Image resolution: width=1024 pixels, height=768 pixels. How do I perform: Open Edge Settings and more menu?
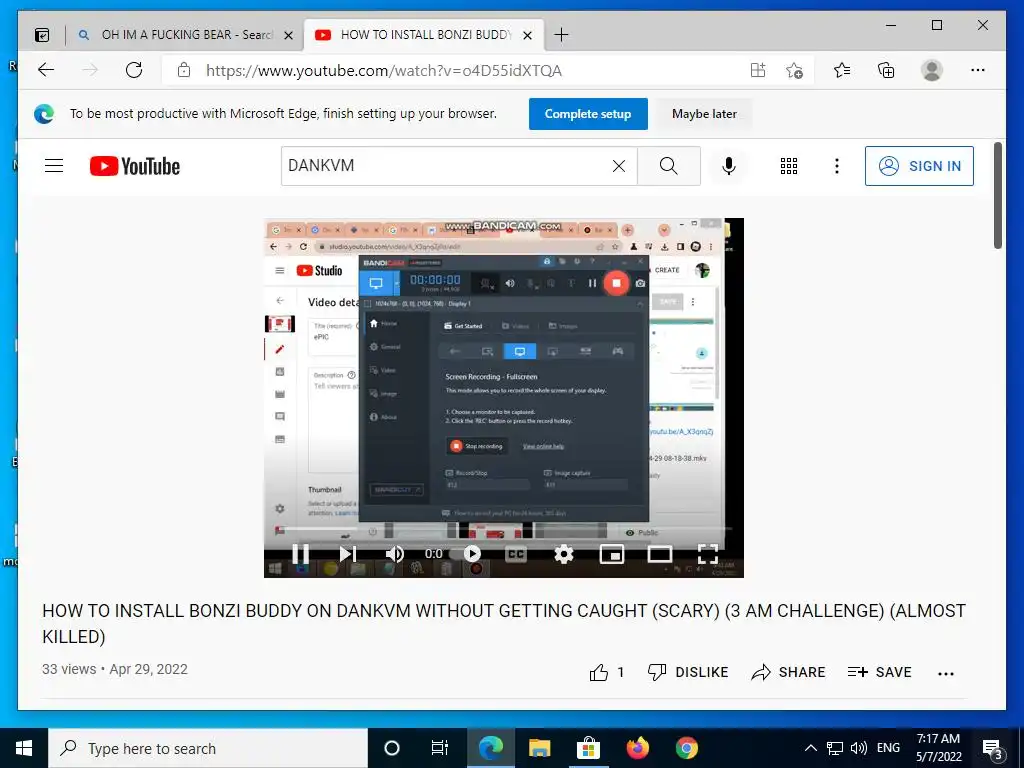(978, 70)
